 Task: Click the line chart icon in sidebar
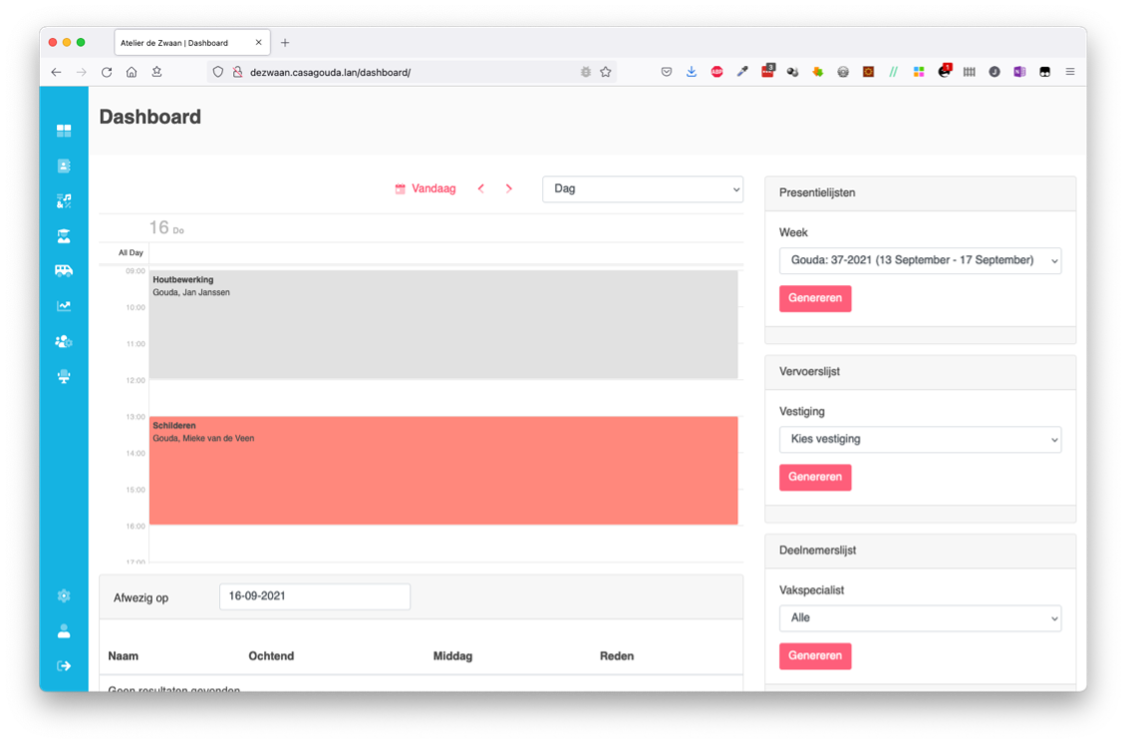click(64, 306)
